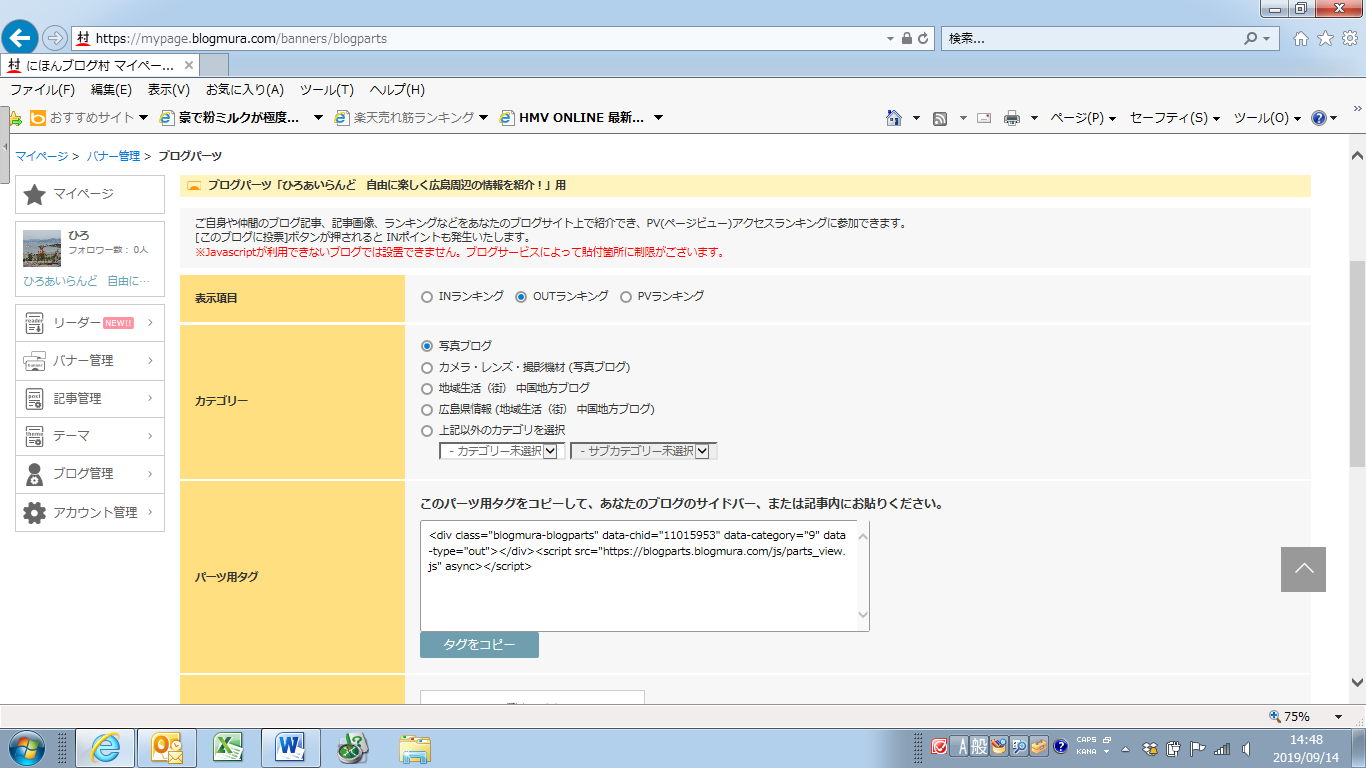
Task: Click the タグをコピー button
Action: pyautogui.click(x=479, y=645)
